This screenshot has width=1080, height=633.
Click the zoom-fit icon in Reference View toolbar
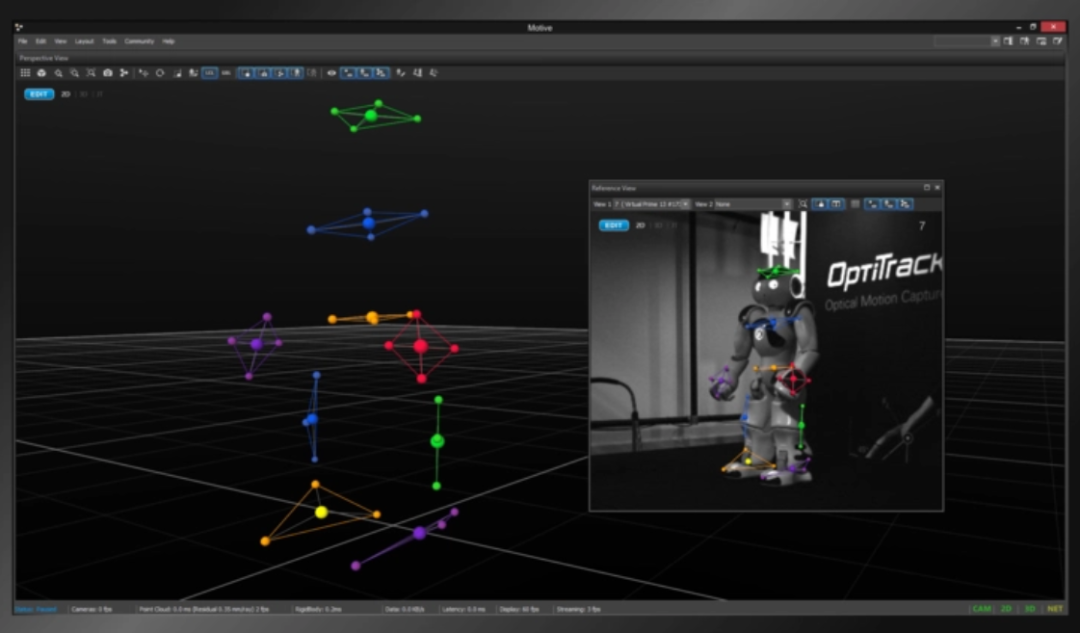coord(802,204)
